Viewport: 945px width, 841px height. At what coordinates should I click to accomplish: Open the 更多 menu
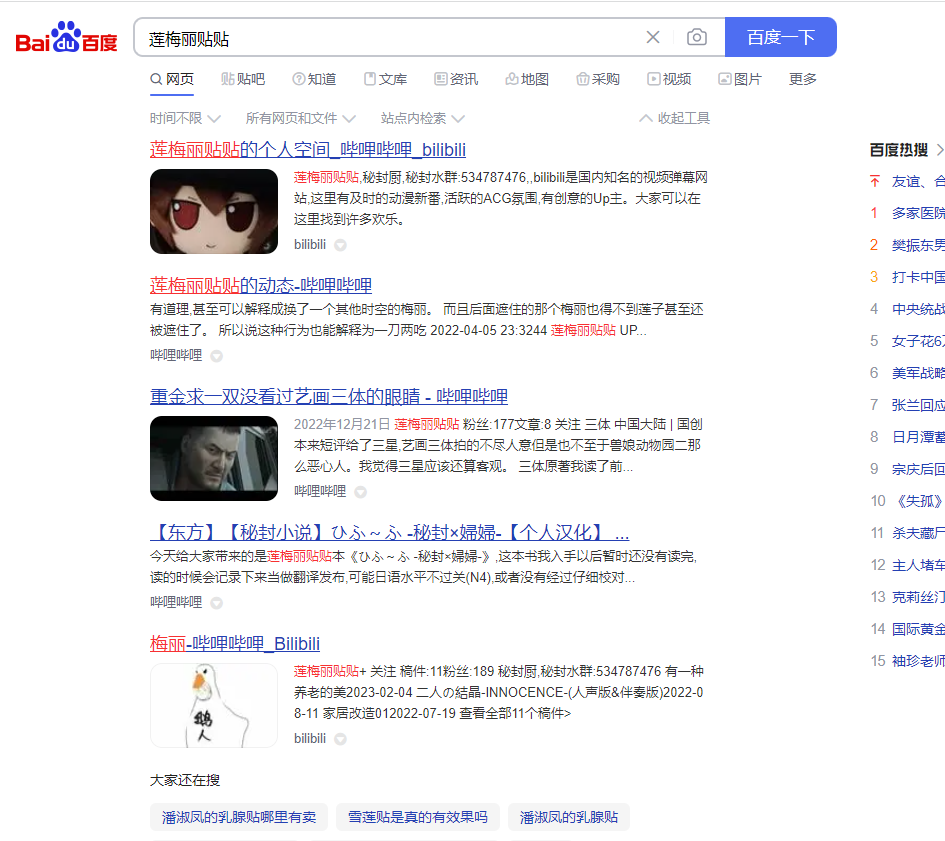(x=801, y=78)
